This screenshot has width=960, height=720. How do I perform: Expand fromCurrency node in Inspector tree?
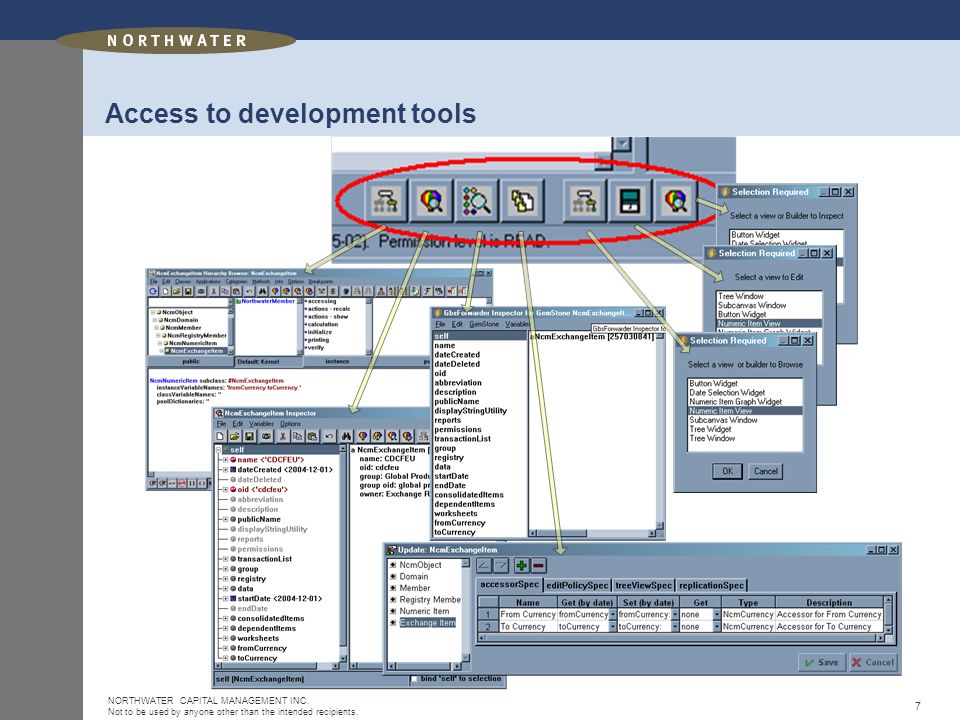click(225, 648)
